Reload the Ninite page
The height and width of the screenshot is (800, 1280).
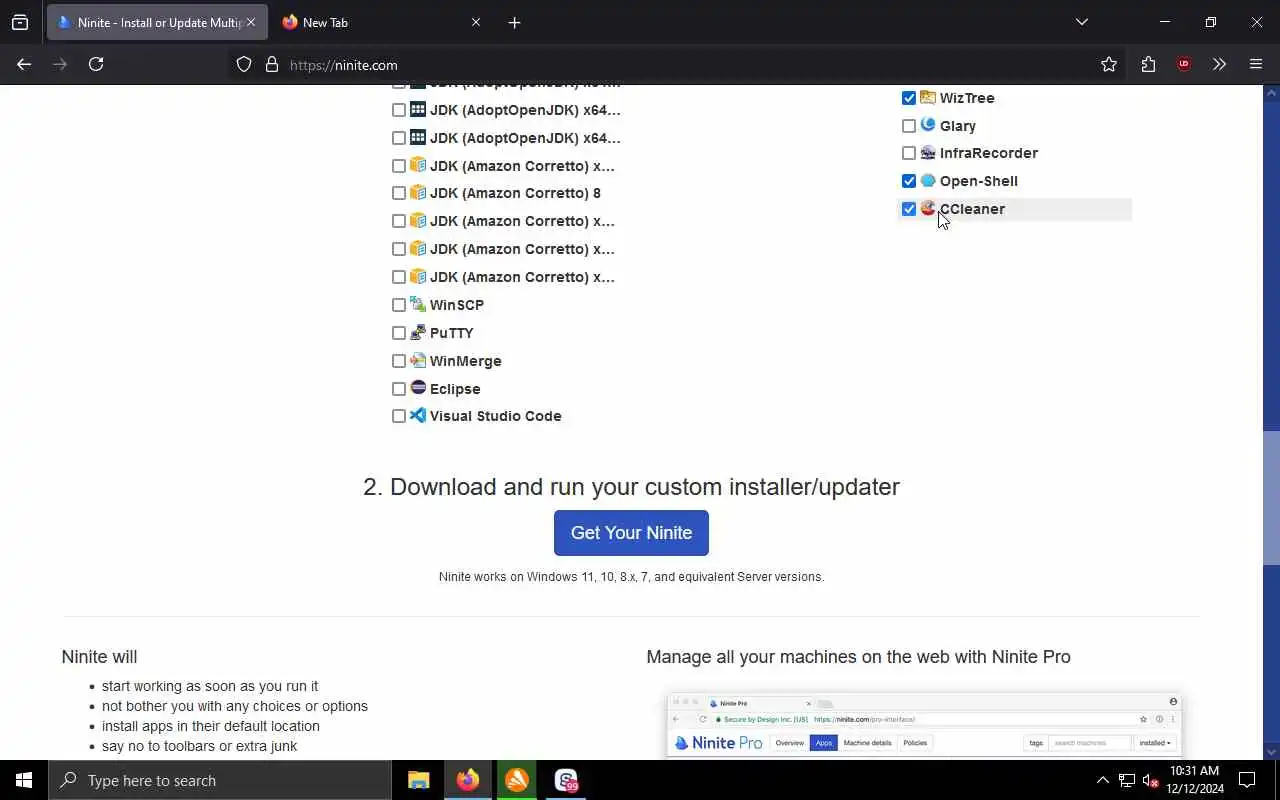click(x=96, y=64)
